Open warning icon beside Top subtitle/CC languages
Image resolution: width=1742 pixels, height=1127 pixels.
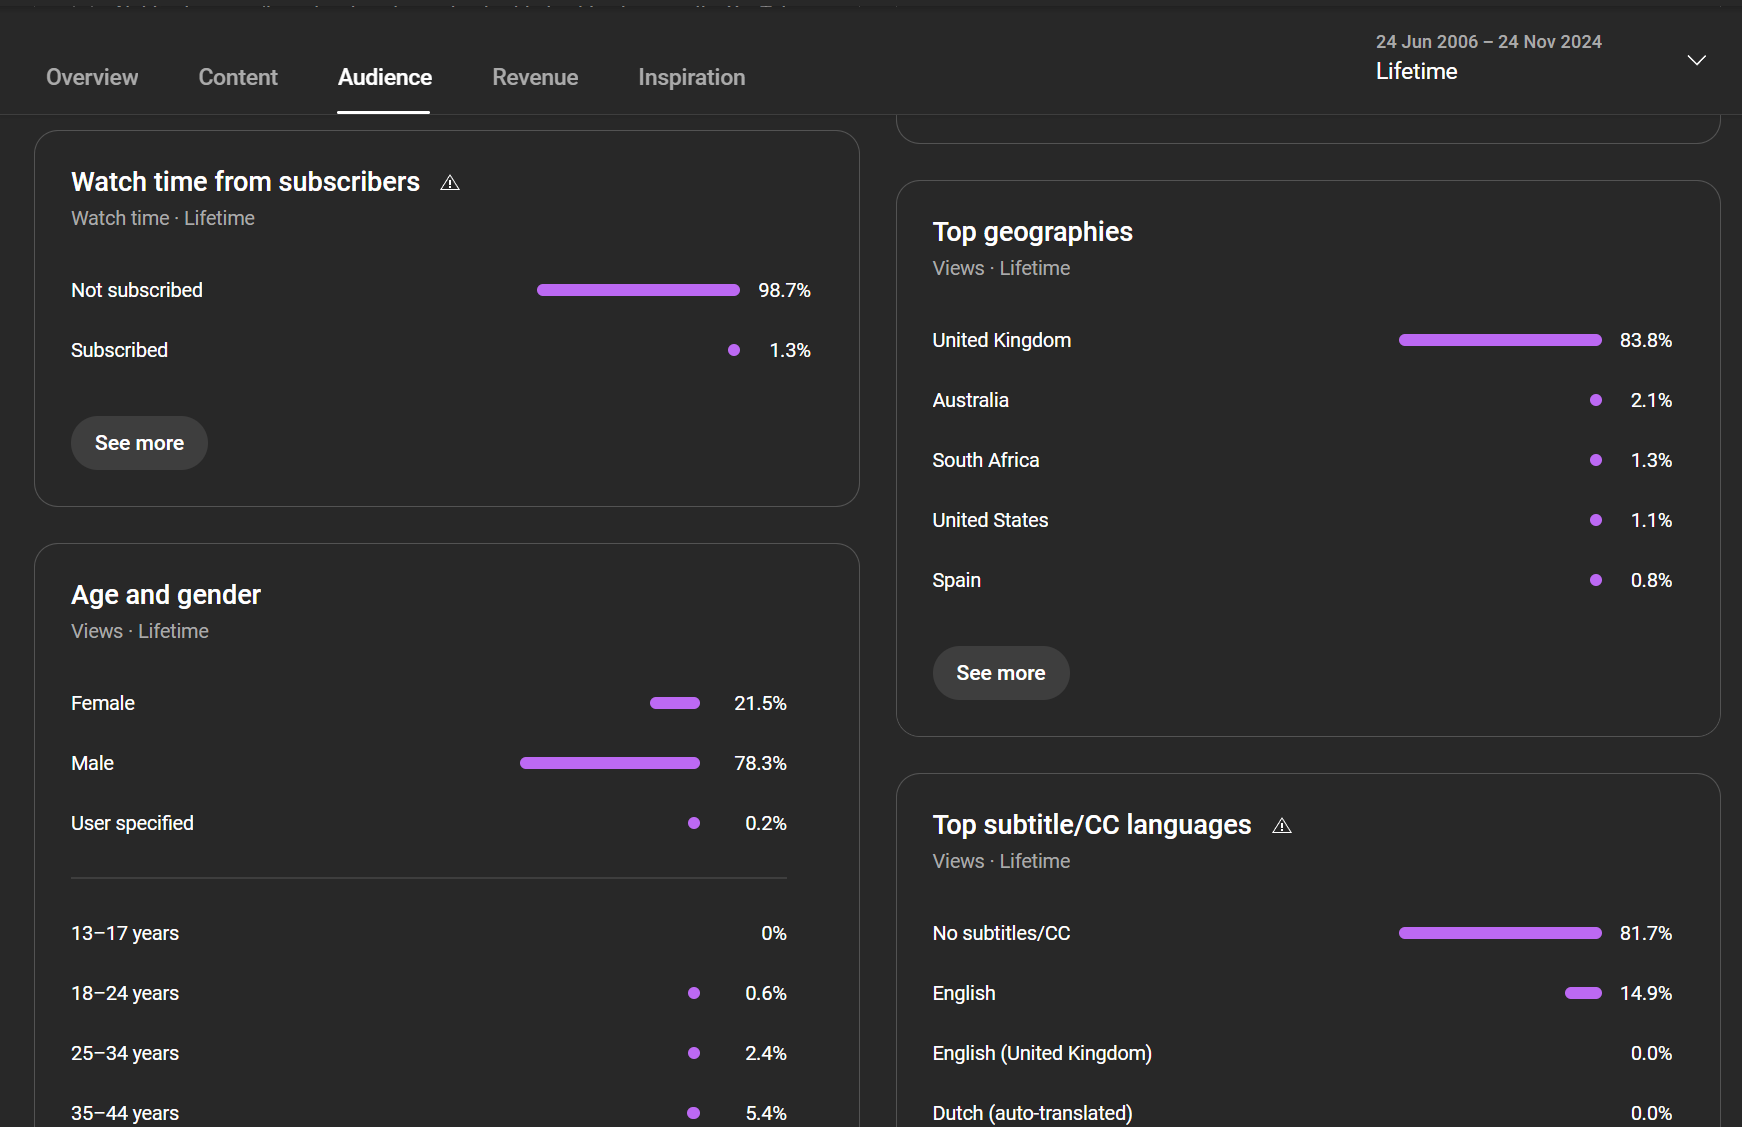(1282, 826)
